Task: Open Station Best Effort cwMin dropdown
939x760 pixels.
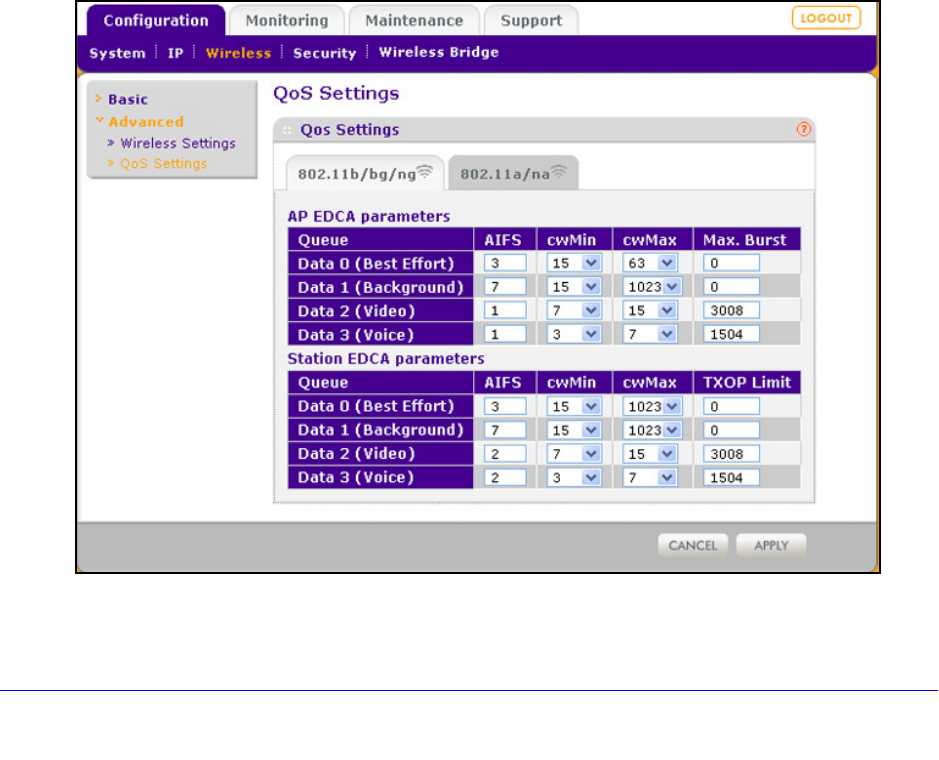Action: (x=574, y=406)
